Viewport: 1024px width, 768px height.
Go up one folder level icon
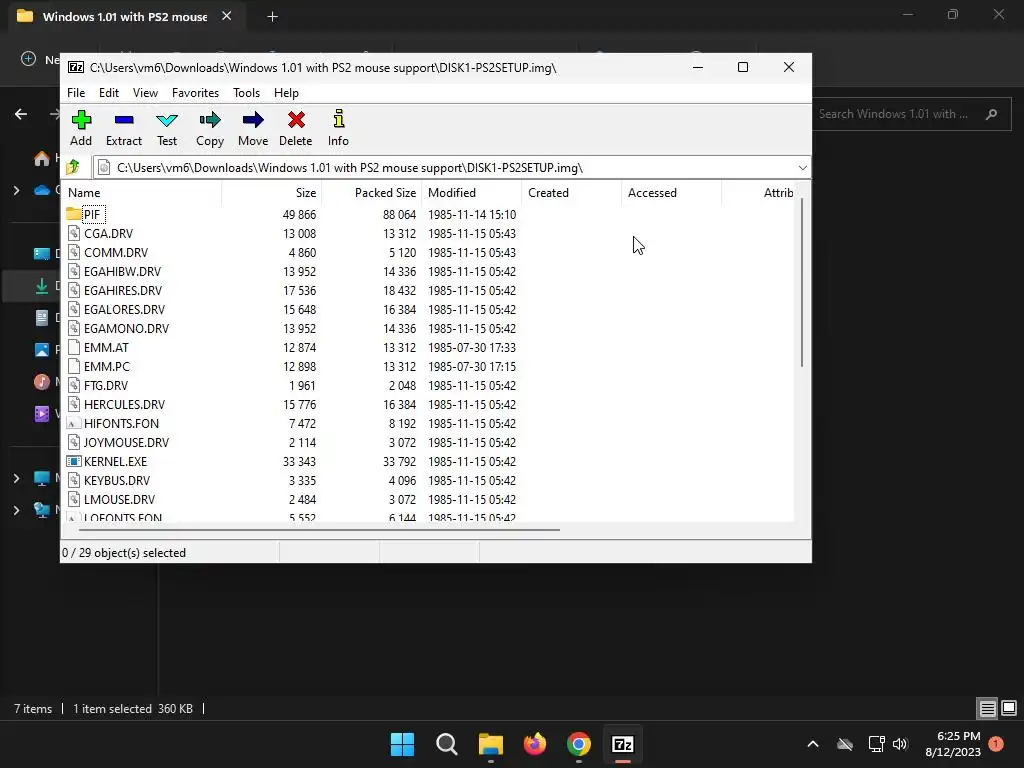pyautogui.click(x=73, y=167)
